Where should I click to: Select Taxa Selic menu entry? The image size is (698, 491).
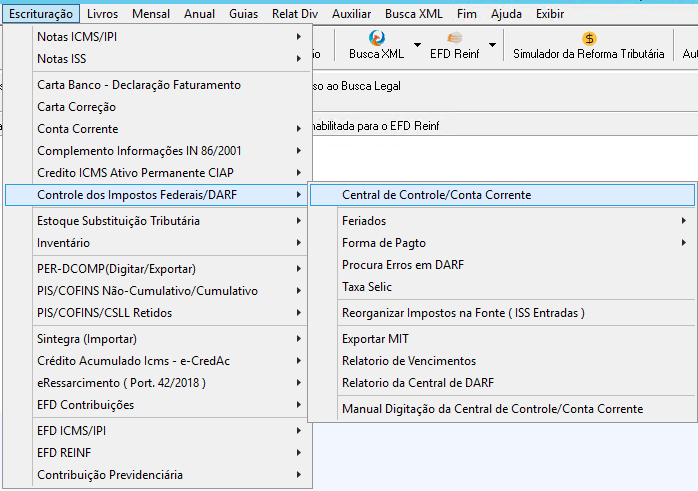pos(502,286)
